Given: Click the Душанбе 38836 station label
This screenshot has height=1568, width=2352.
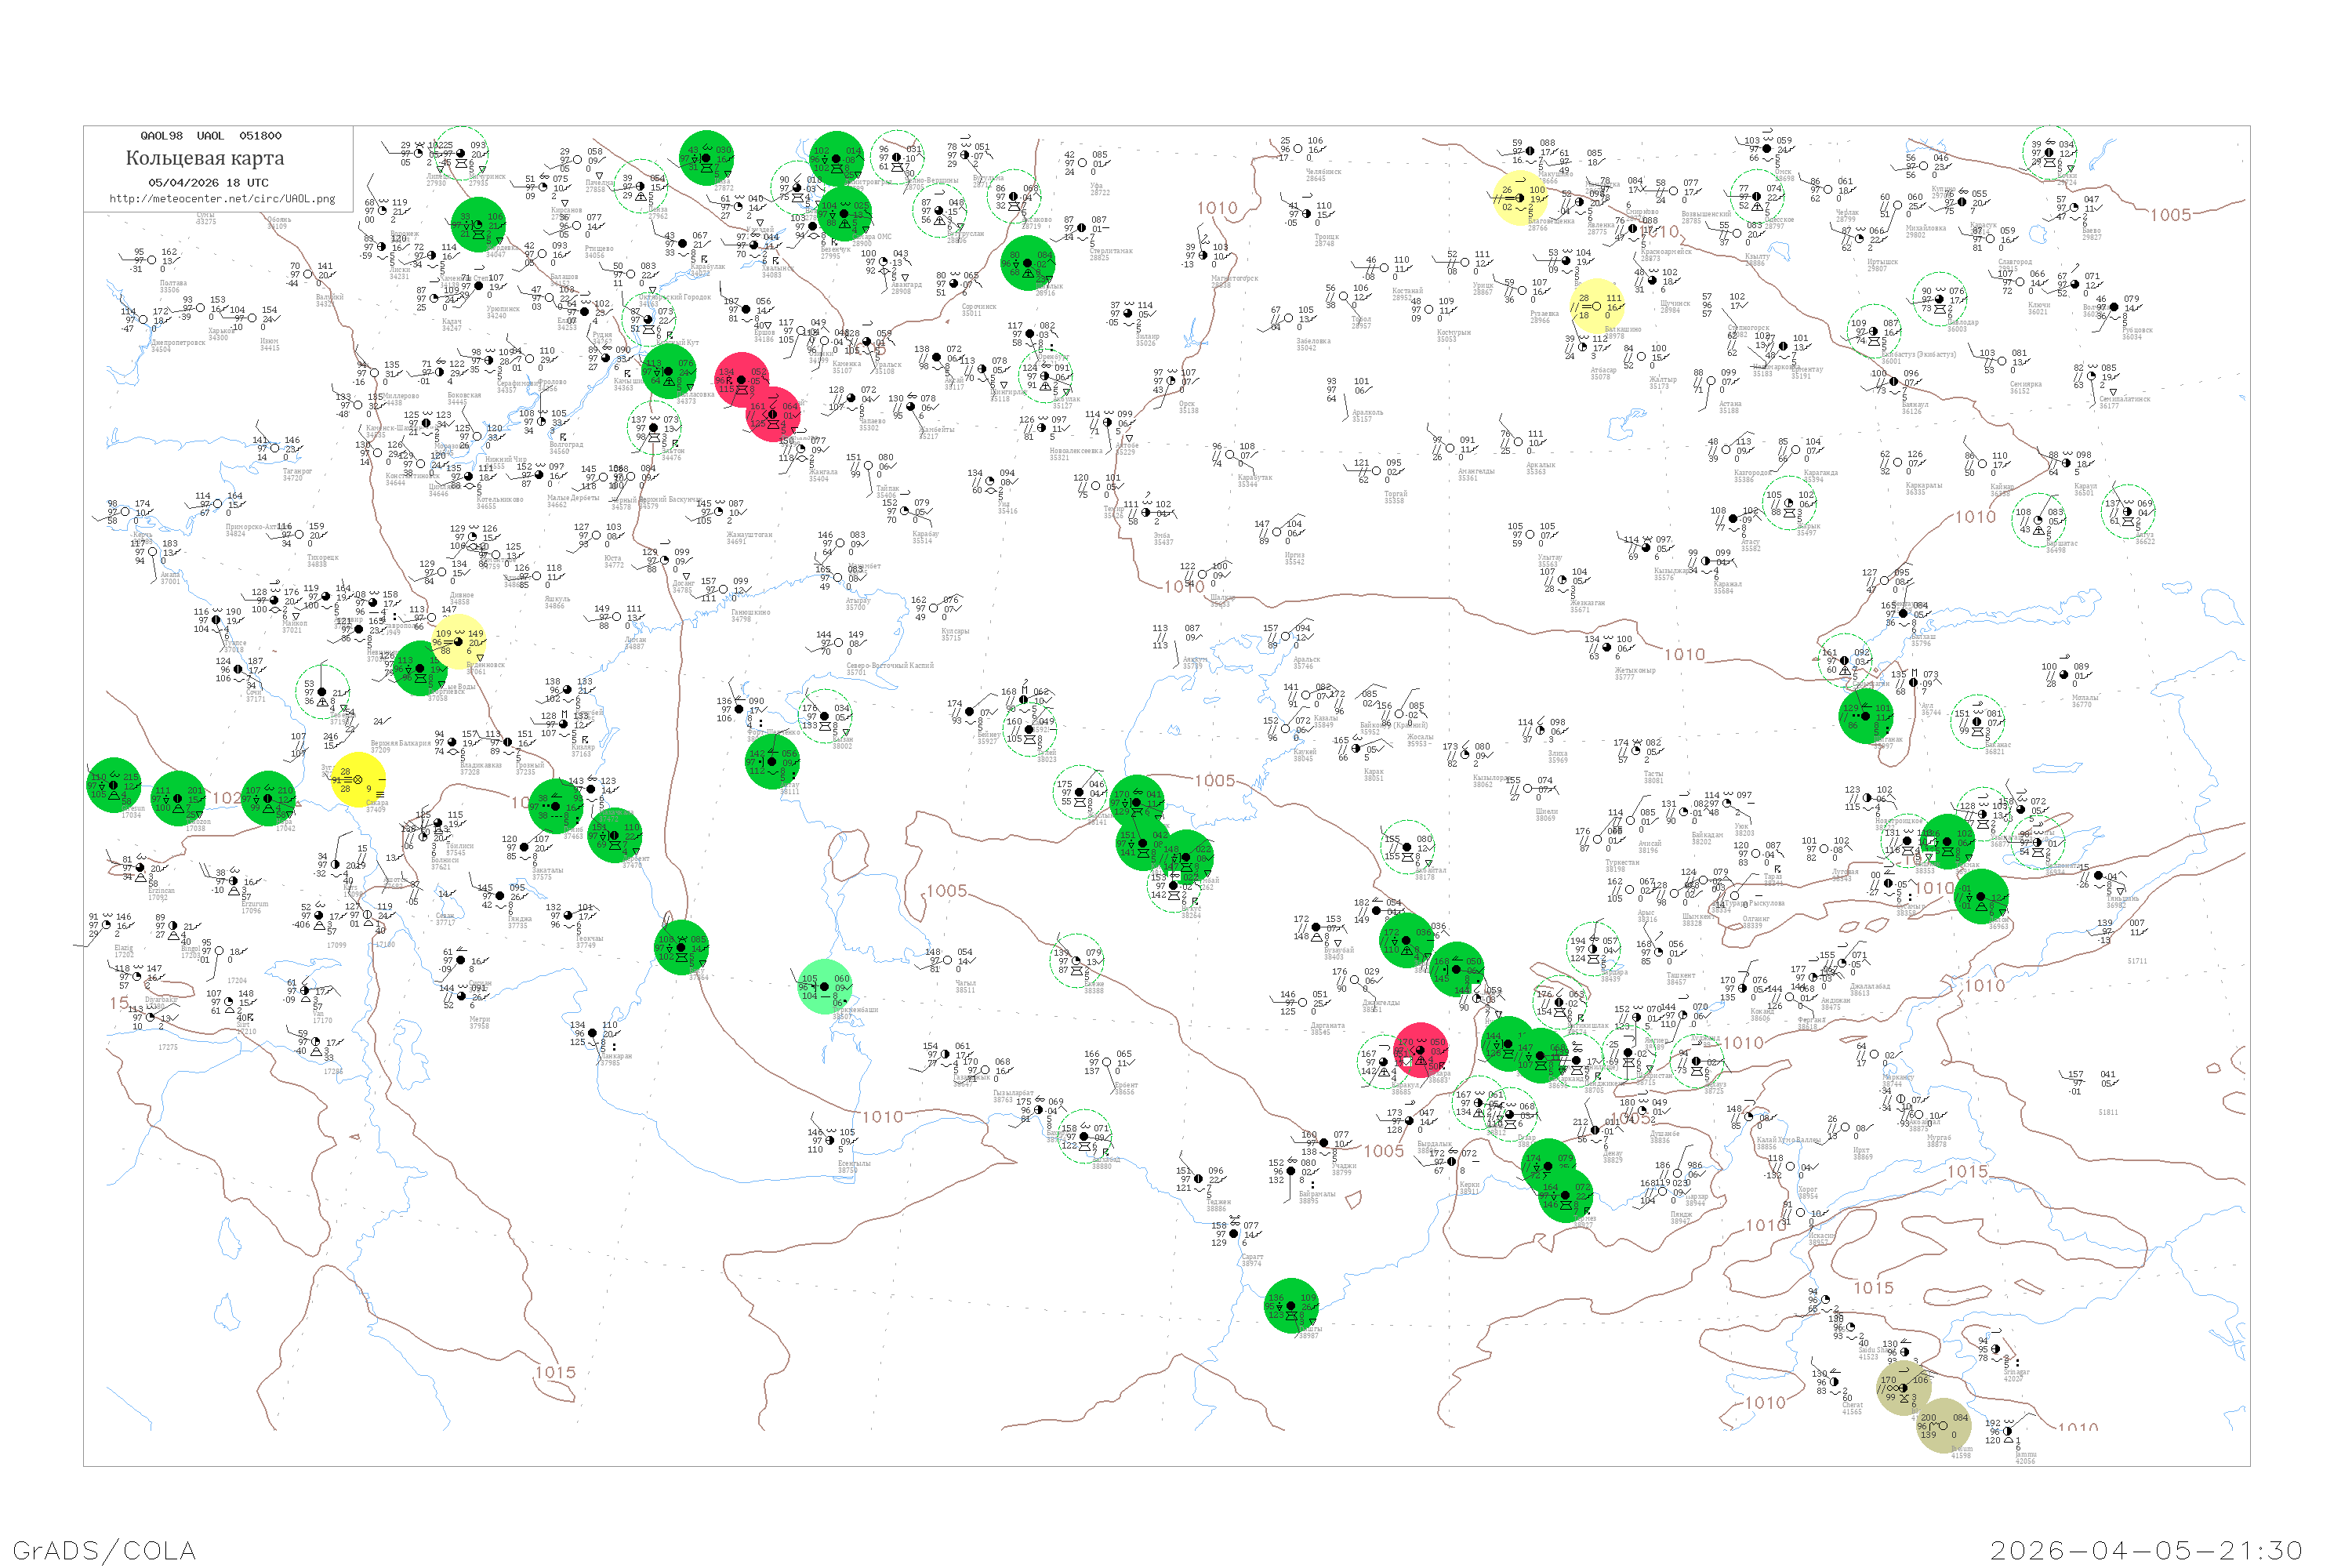Looking at the screenshot, I should coord(1665,1137).
